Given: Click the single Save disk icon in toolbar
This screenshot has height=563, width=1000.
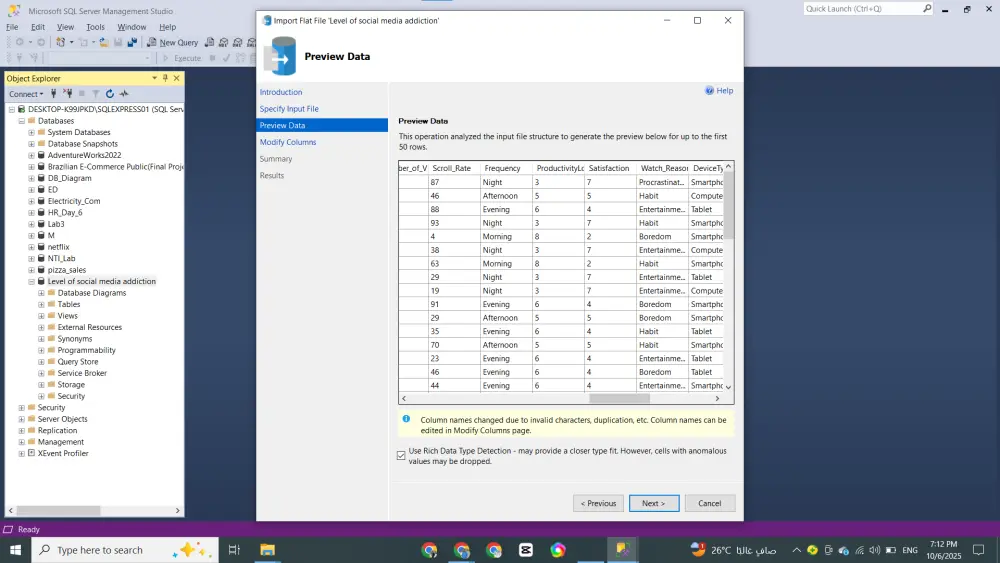Looking at the screenshot, I should [x=118, y=42].
